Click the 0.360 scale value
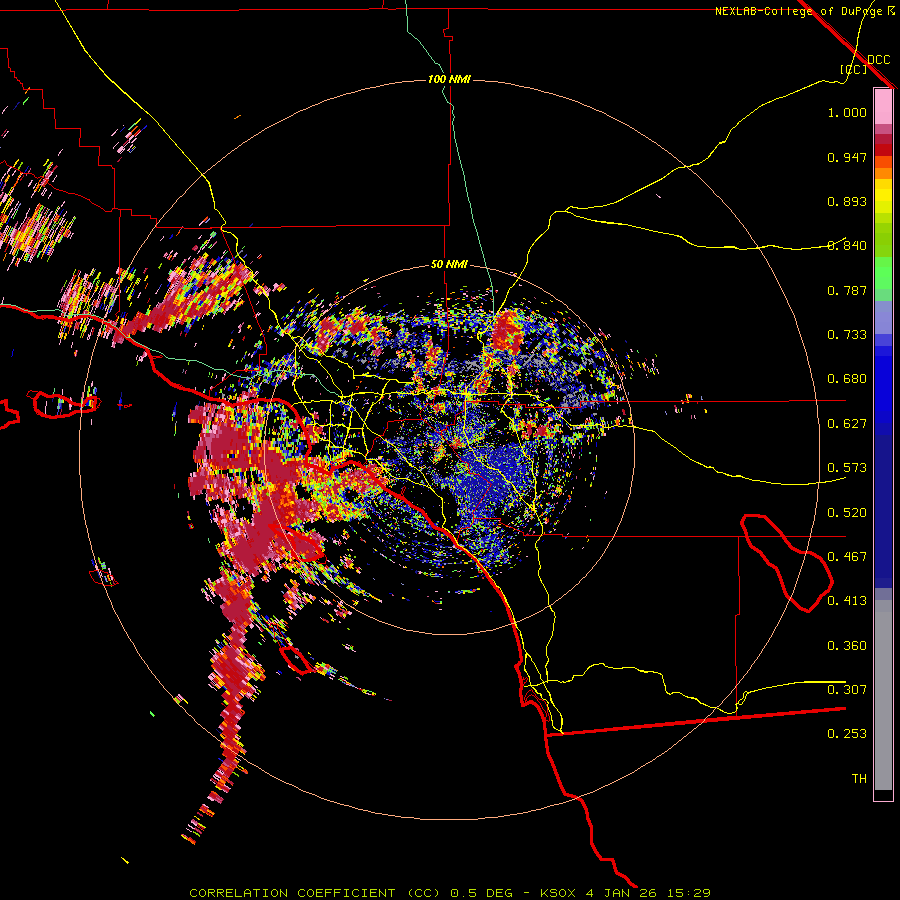Screen dimensions: 900x900 [x=847, y=646]
